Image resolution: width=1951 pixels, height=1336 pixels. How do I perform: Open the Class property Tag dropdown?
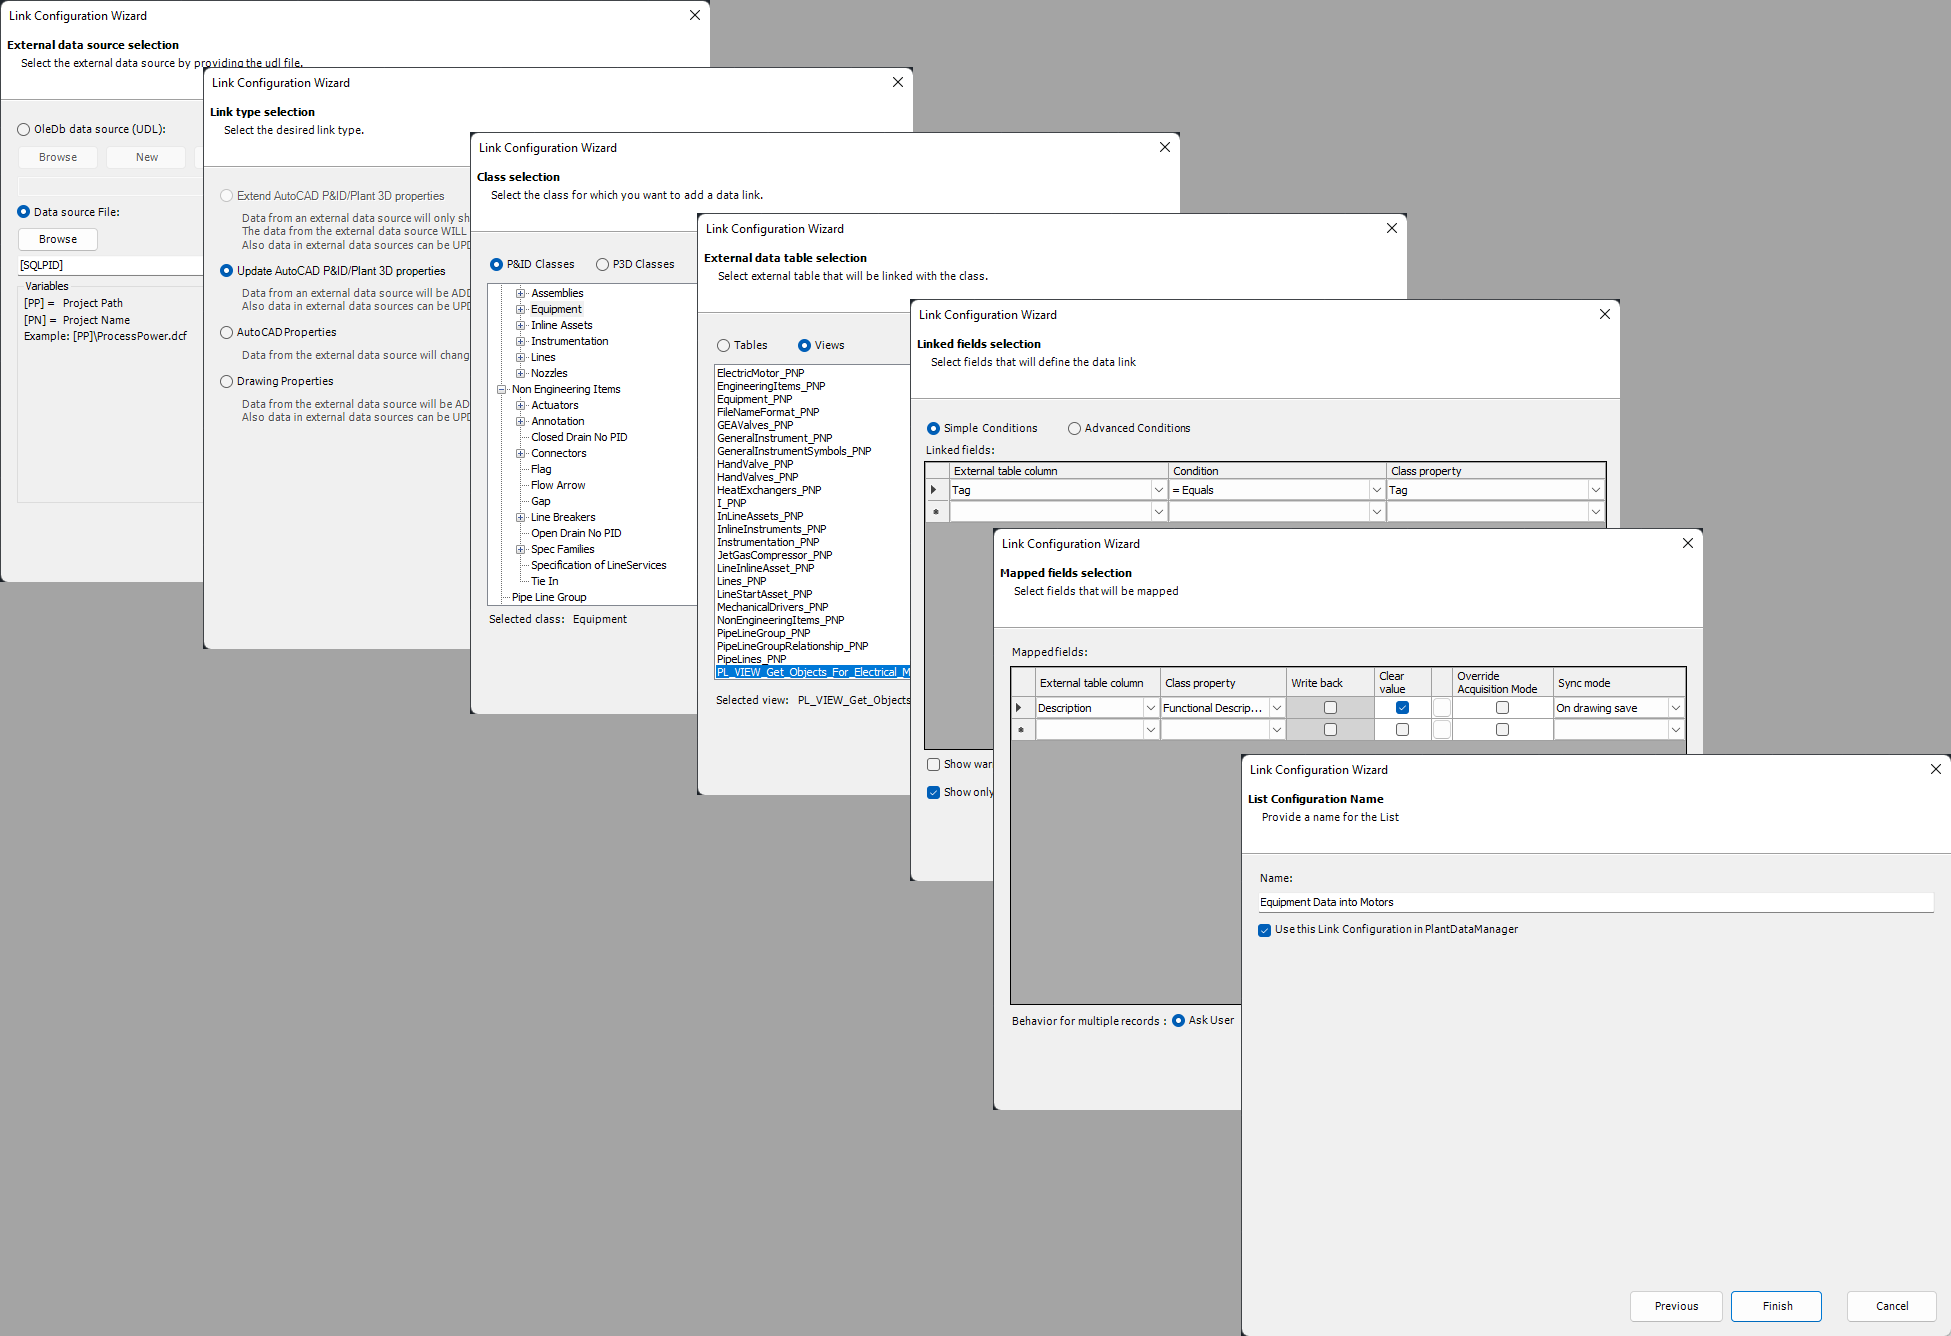tap(1595, 490)
